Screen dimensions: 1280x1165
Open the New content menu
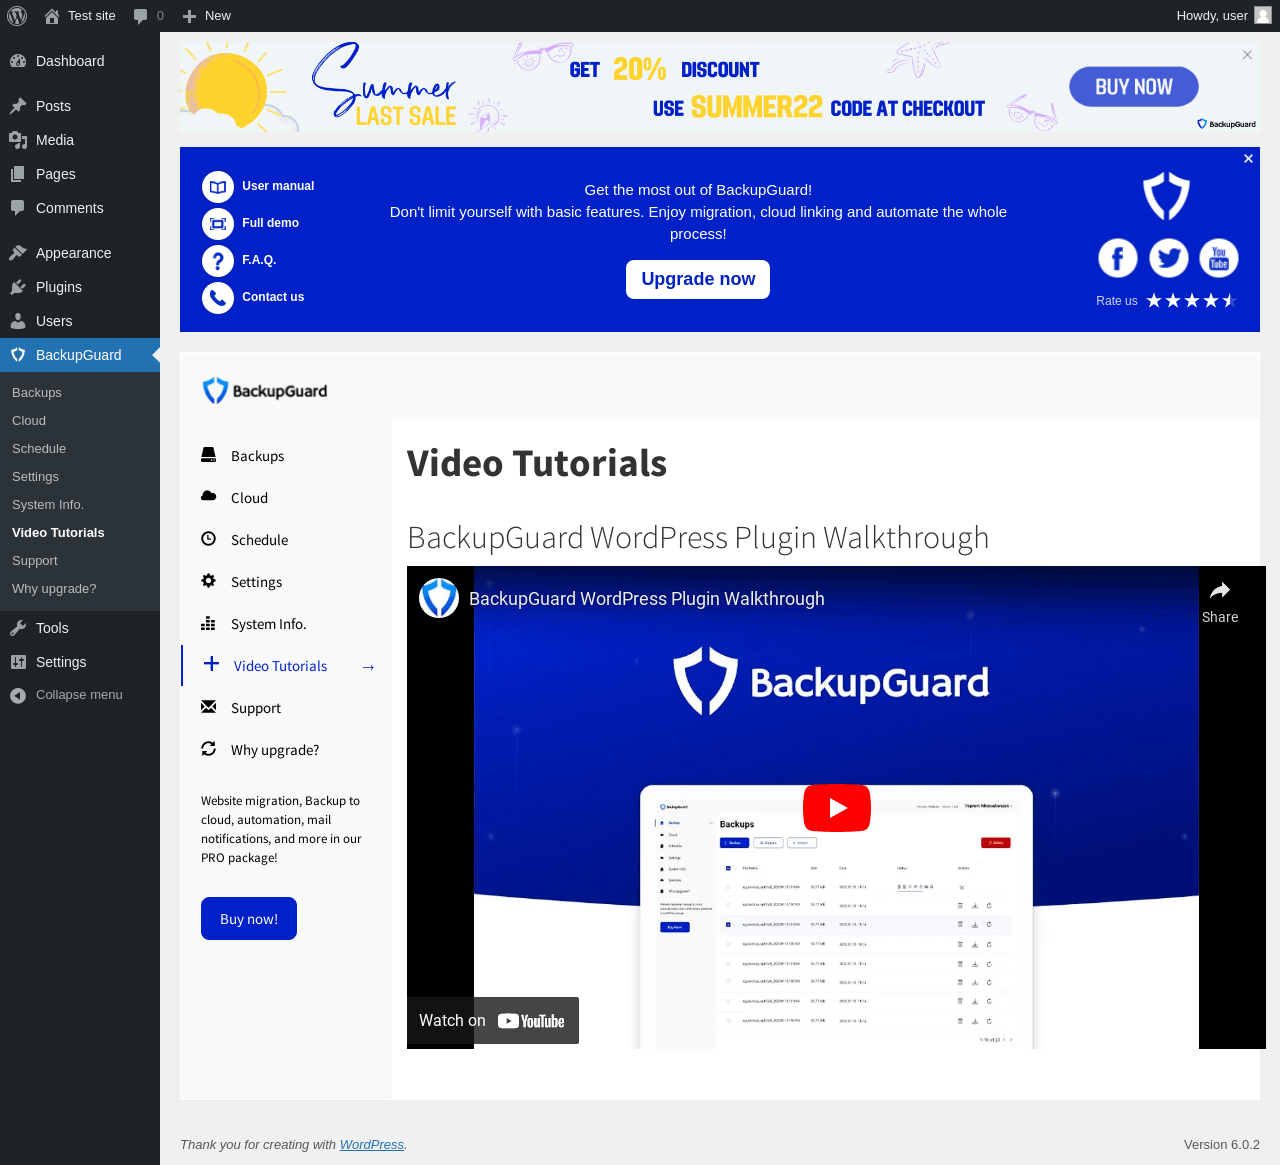click(207, 16)
